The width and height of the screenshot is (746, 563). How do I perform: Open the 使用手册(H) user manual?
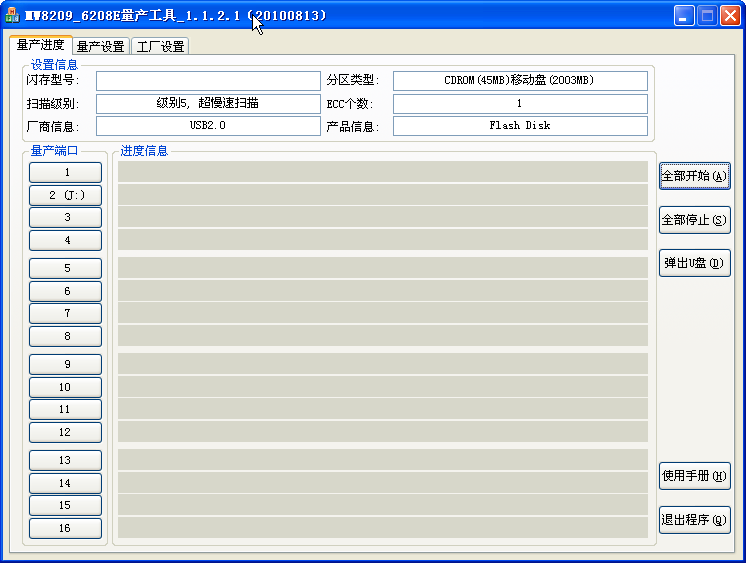[695, 476]
